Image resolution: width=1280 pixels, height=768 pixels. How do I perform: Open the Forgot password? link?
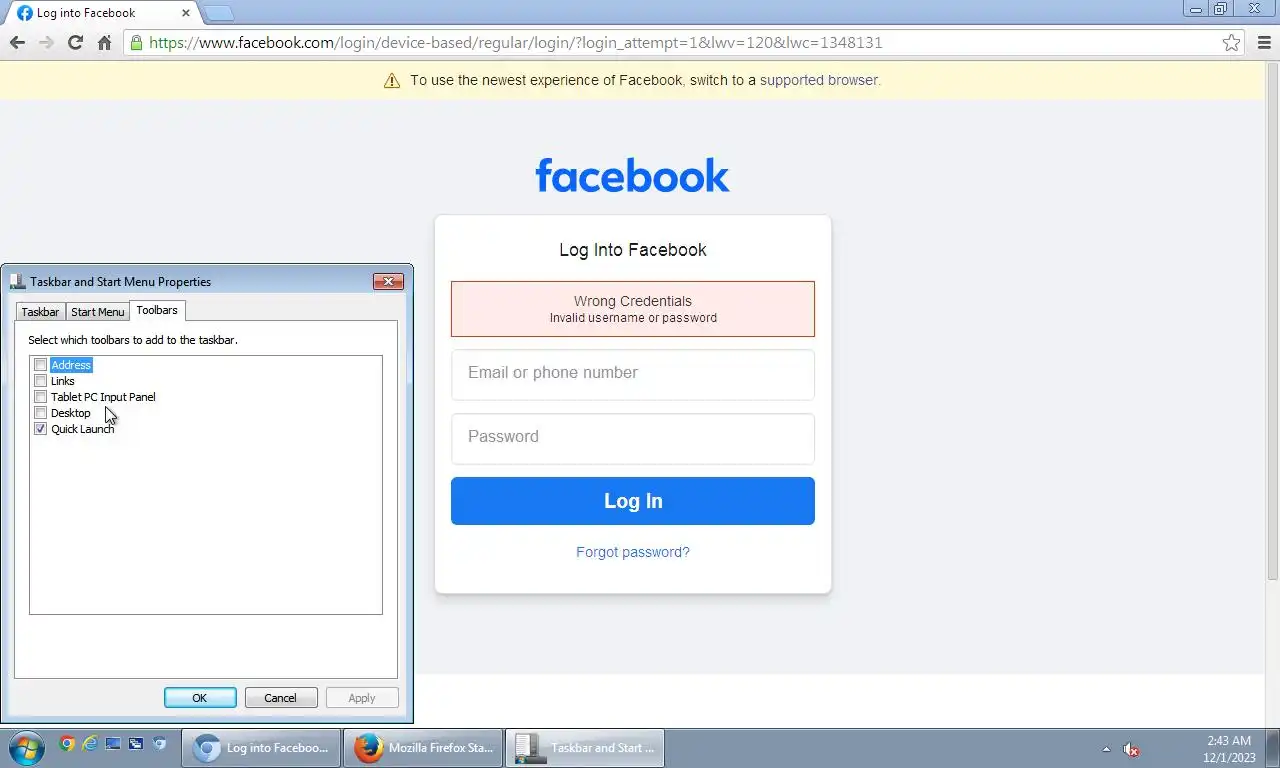(633, 552)
